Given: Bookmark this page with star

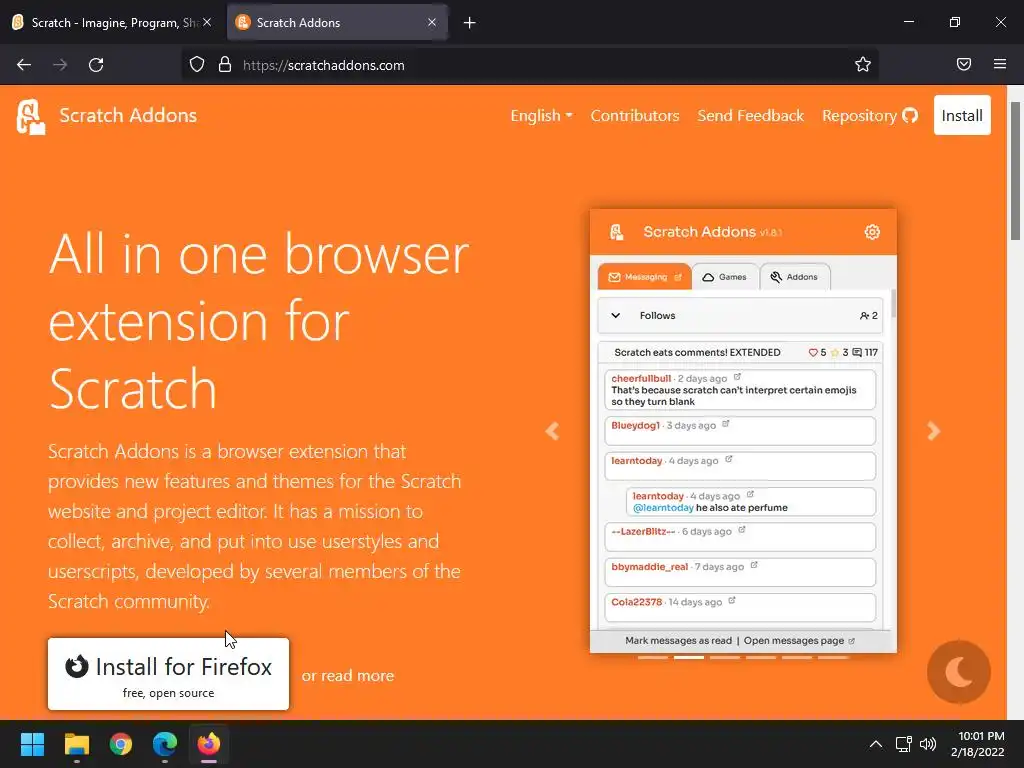Looking at the screenshot, I should 863,65.
